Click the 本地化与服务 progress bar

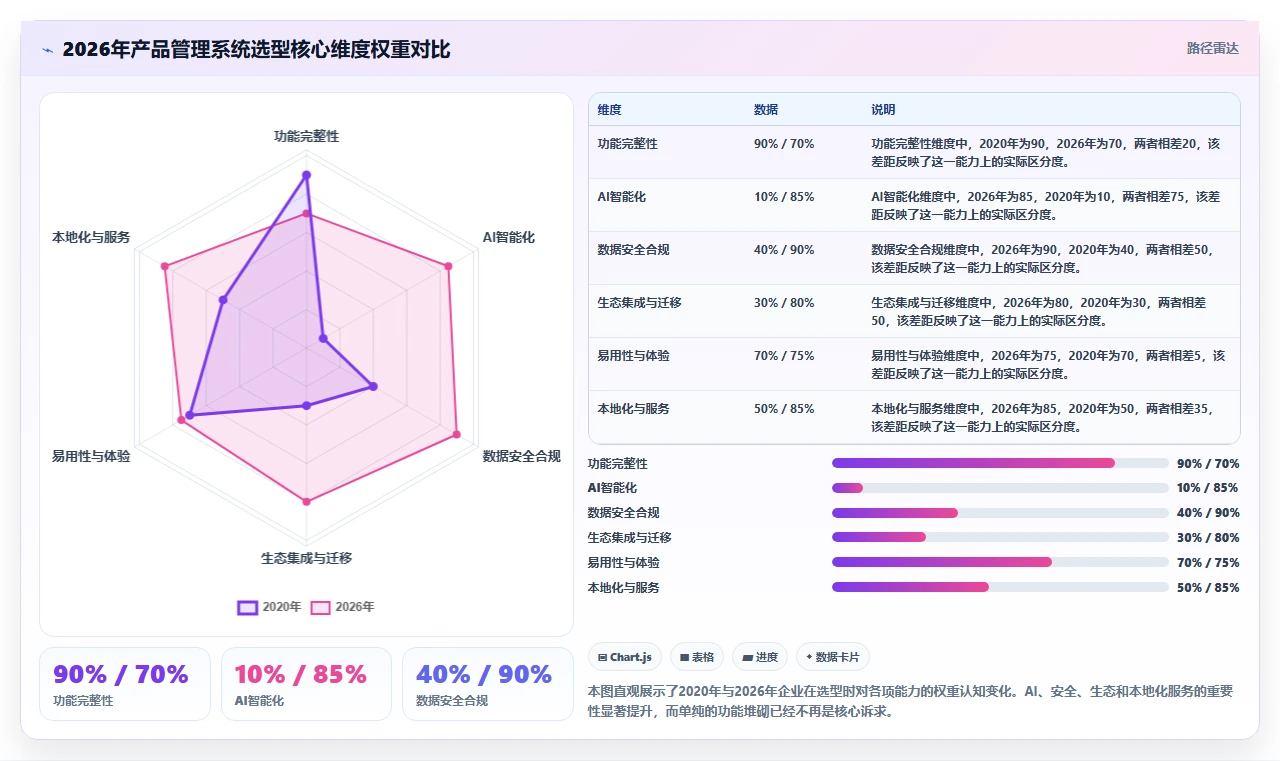coord(1000,588)
